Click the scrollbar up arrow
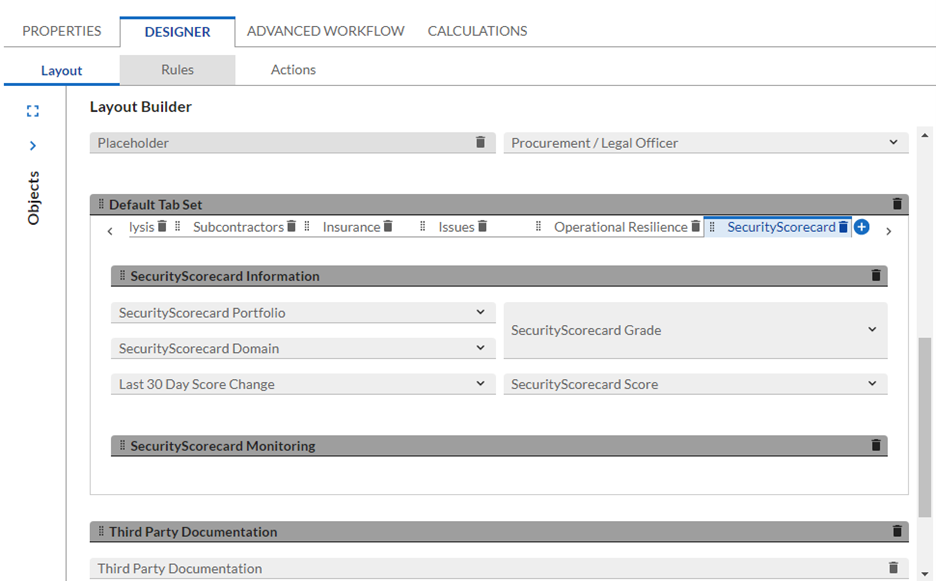This screenshot has height=581, width=936. point(925,136)
